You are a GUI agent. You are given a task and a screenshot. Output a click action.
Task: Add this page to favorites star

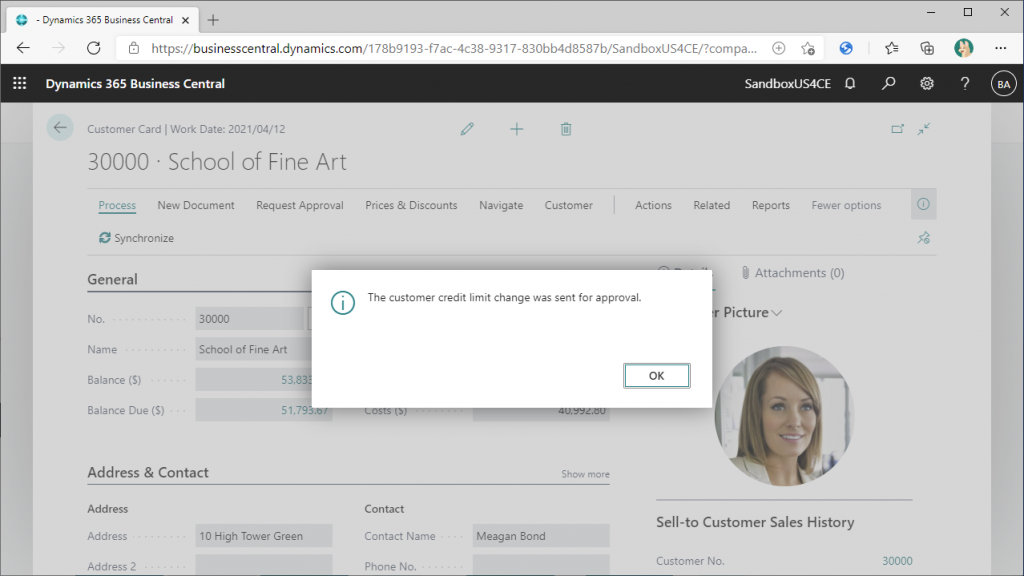(808, 48)
